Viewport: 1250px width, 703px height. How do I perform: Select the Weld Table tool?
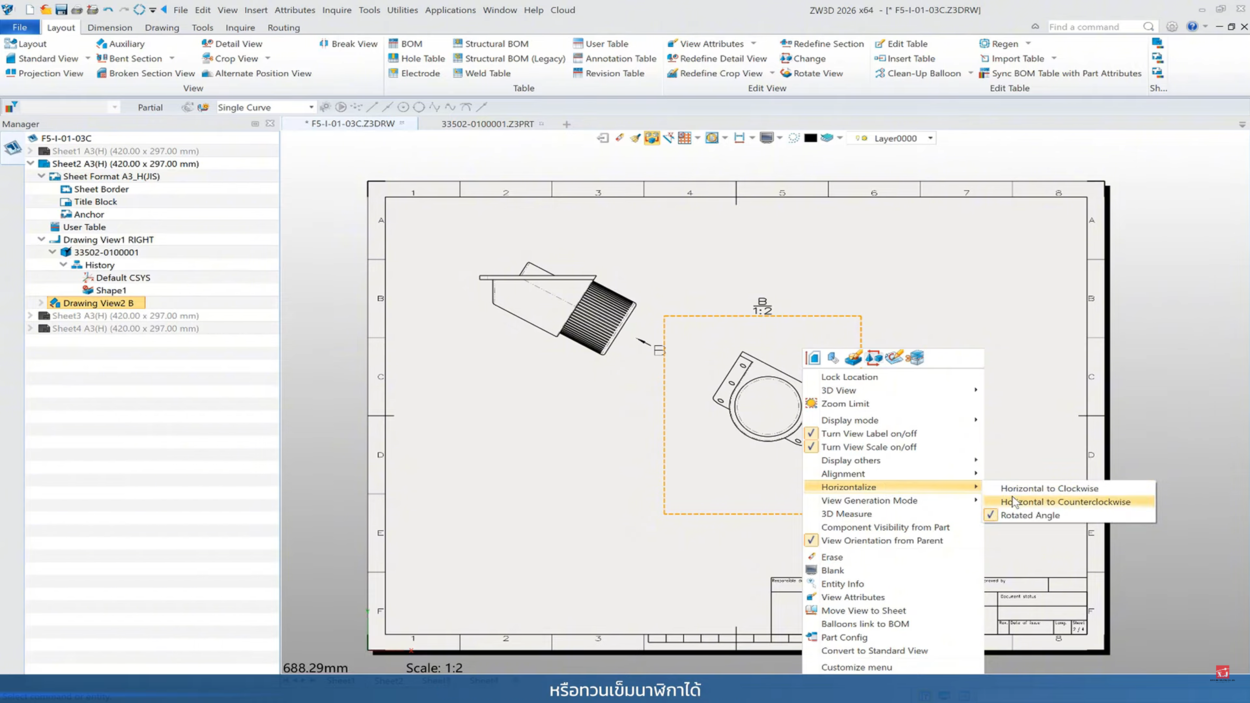click(486, 73)
